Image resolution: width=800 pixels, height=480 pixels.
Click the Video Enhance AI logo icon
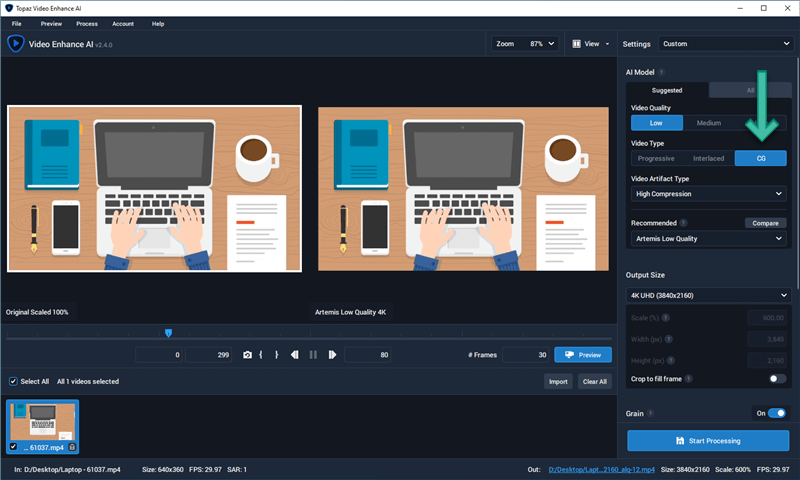pyautogui.click(x=15, y=43)
